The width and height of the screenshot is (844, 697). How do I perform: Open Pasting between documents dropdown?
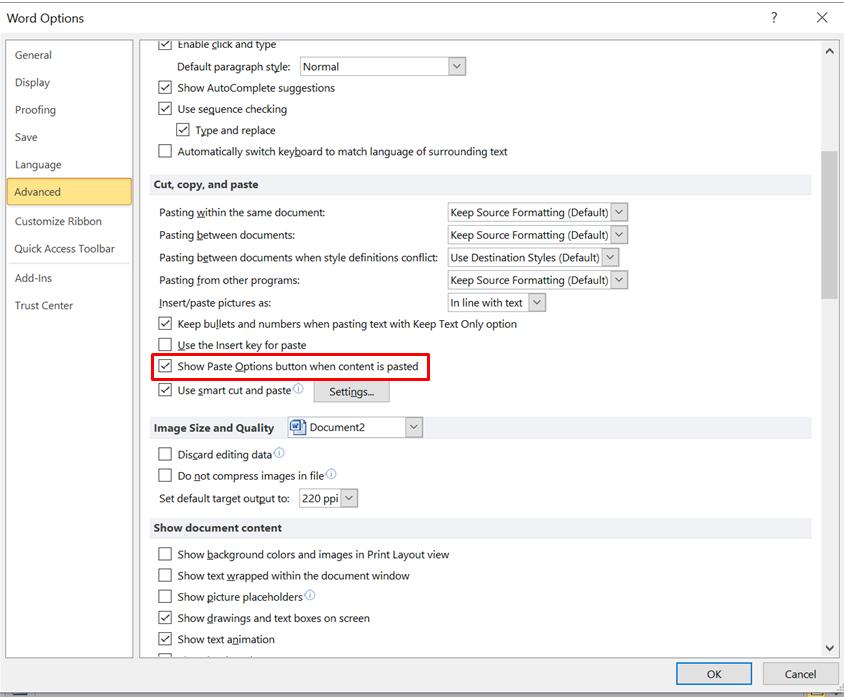[x=619, y=235]
